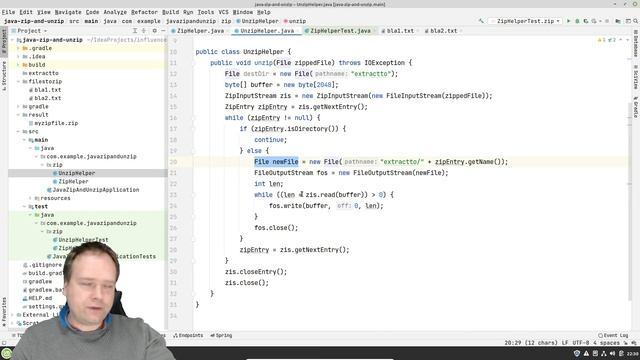The image size is (640, 360).
Task: Click the LF line separator status widget
Action: [565, 343]
